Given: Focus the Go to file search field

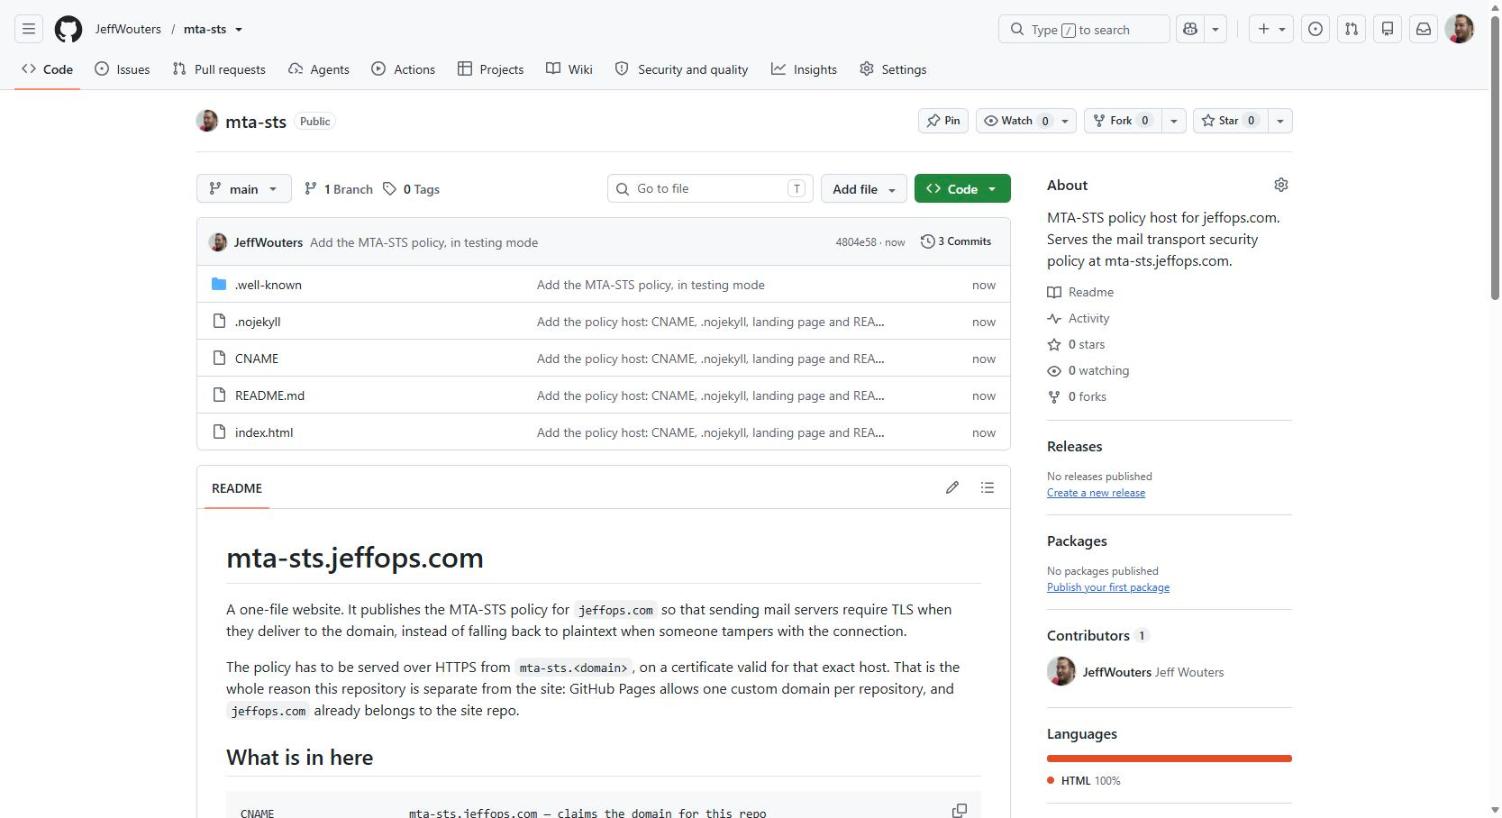Looking at the screenshot, I should coord(710,189).
